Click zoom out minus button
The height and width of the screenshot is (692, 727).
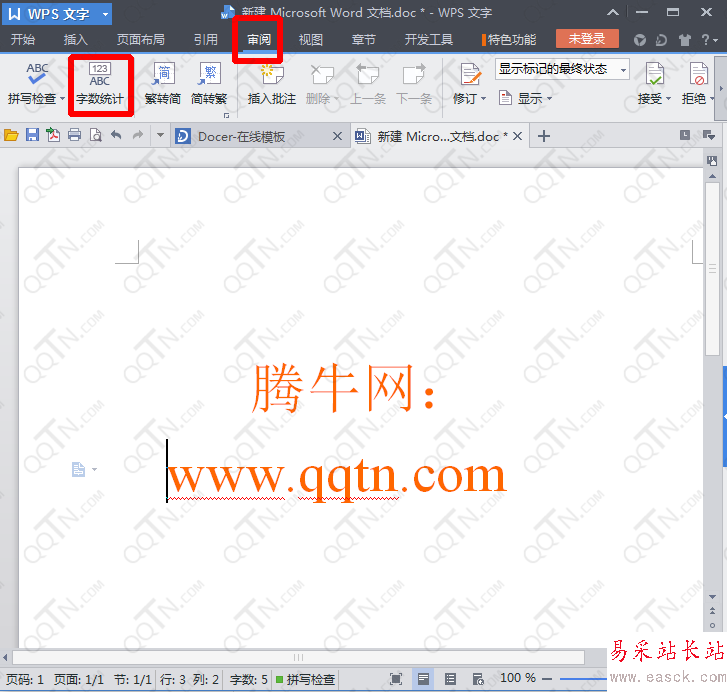pos(547,679)
